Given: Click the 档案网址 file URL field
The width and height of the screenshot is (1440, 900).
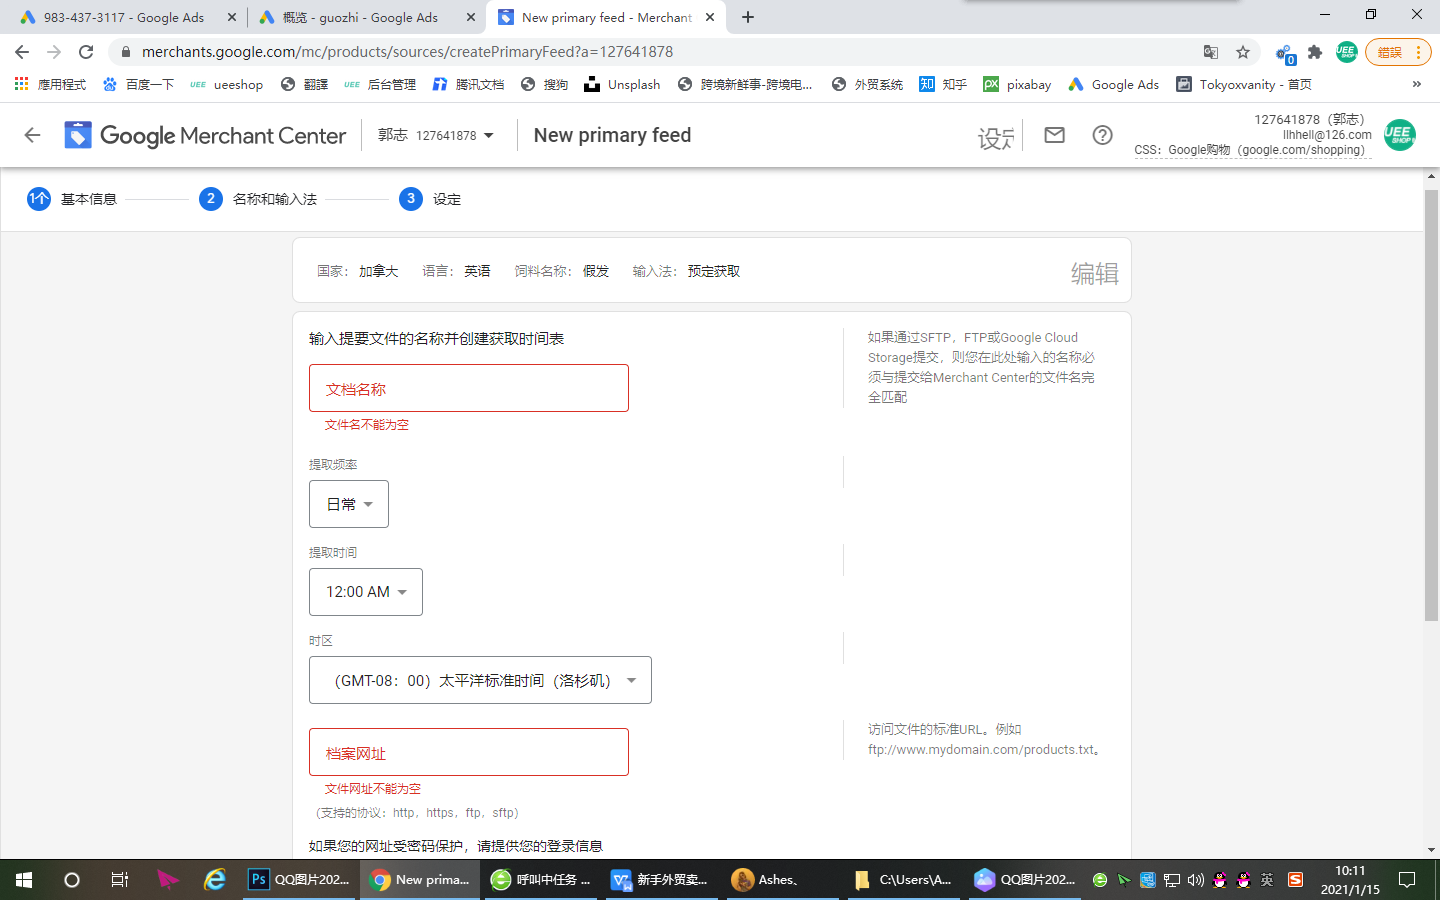Looking at the screenshot, I should (468, 752).
